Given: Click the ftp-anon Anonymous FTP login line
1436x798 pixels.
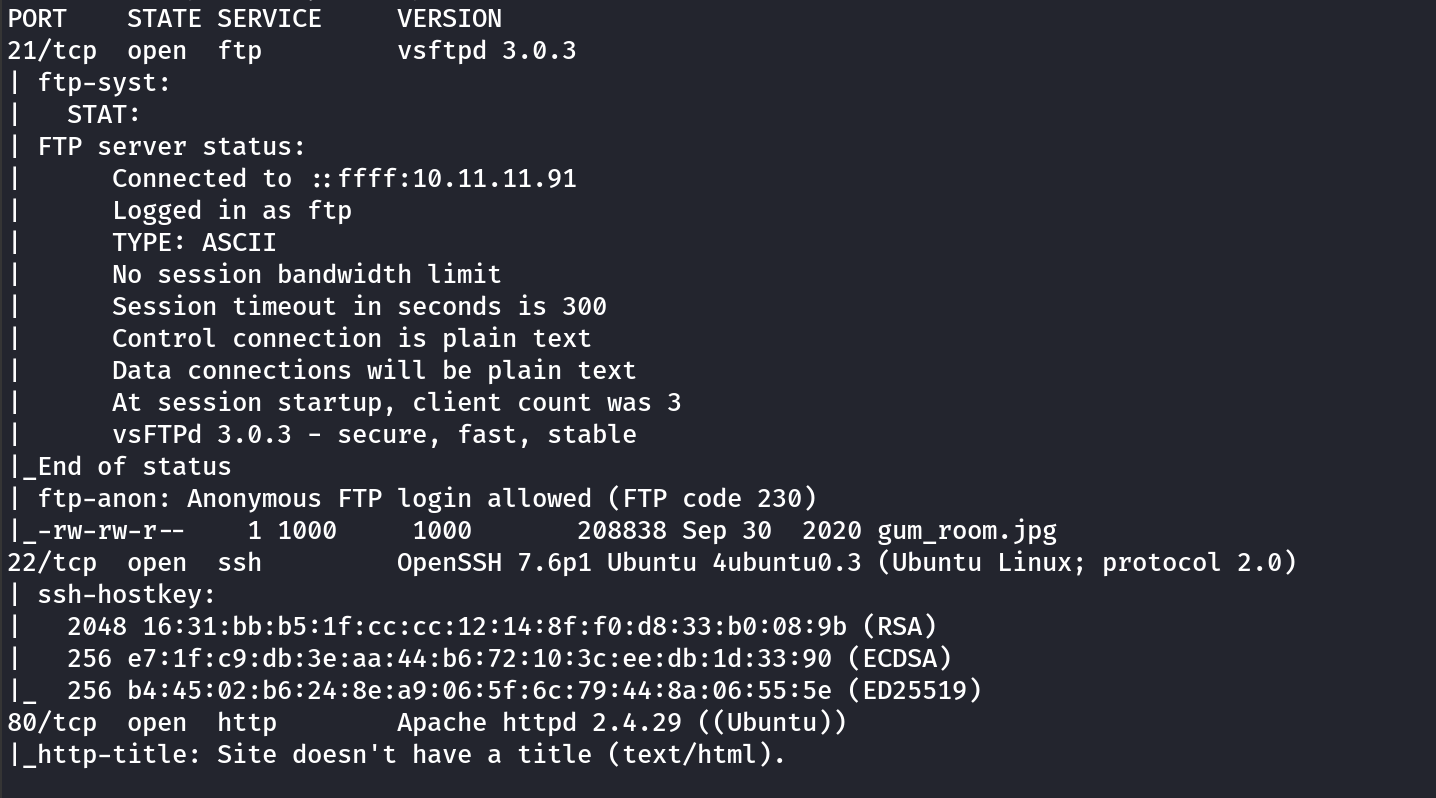Looking at the screenshot, I should click(x=427, y=498).
